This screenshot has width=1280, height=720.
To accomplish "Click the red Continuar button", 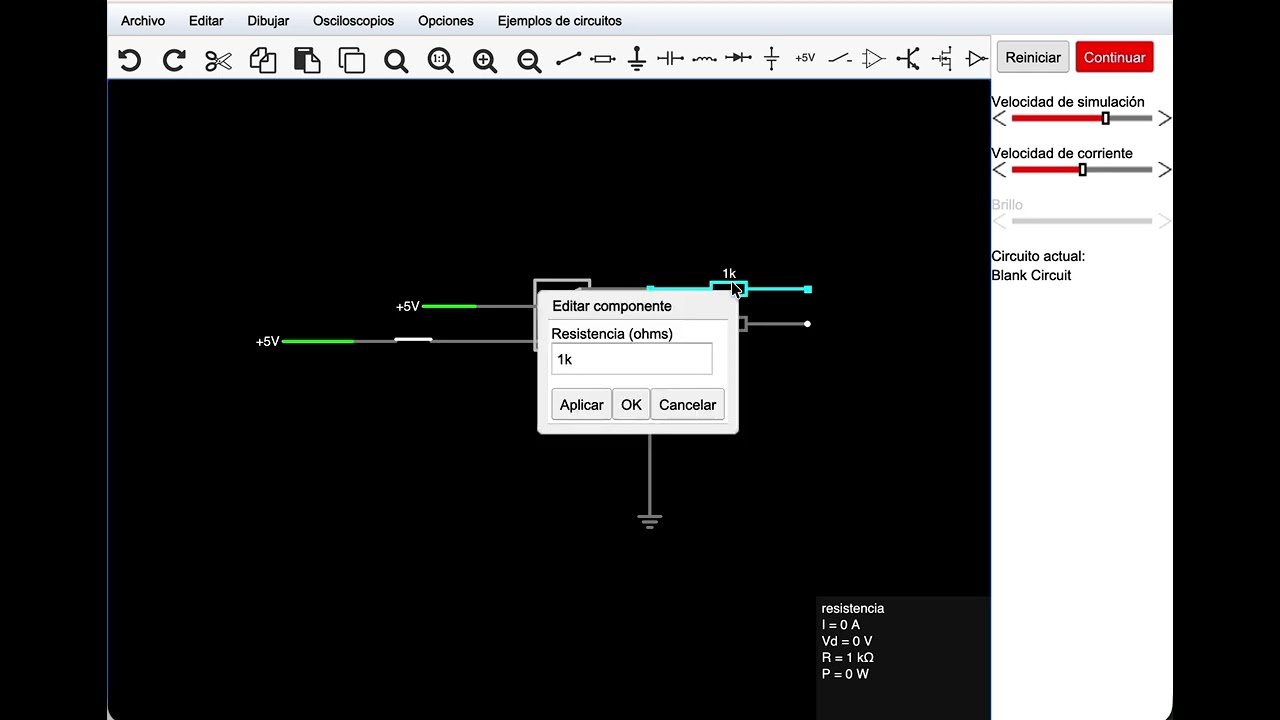I will (1114, 57).
